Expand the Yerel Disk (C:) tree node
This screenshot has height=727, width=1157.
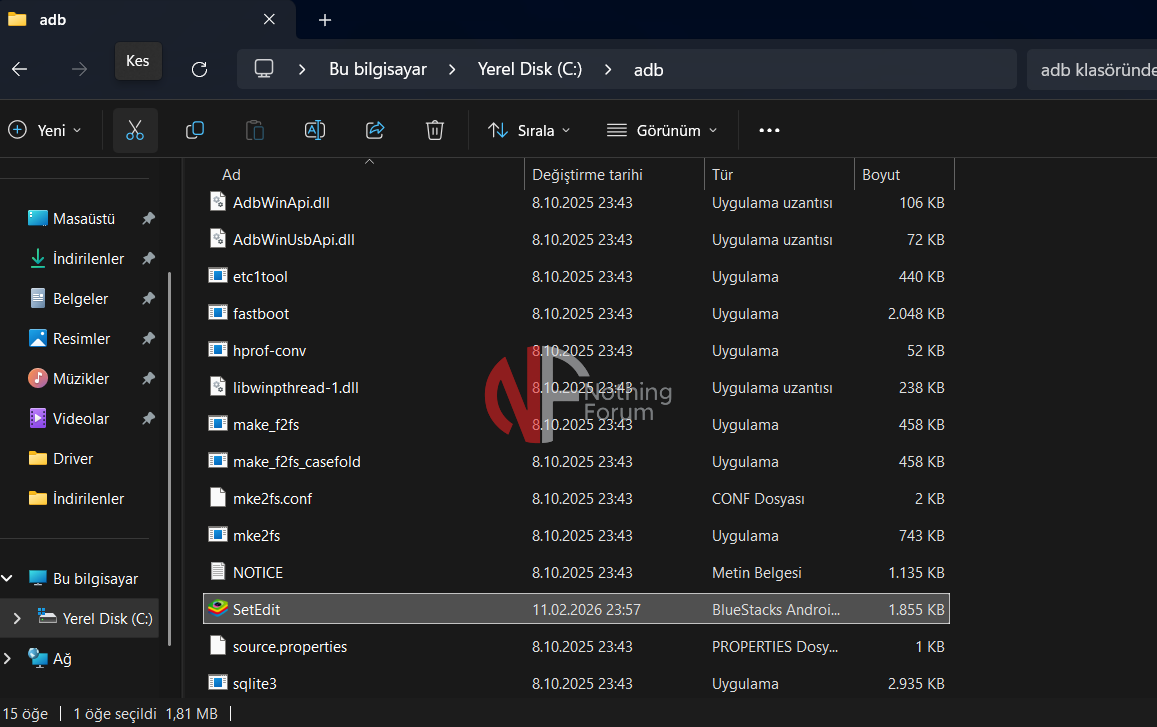pos(16,619)
